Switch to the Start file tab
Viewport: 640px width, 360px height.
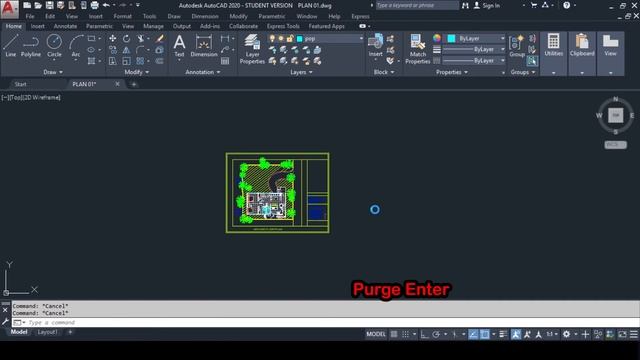pyautogui.click(x=20, y=84)
